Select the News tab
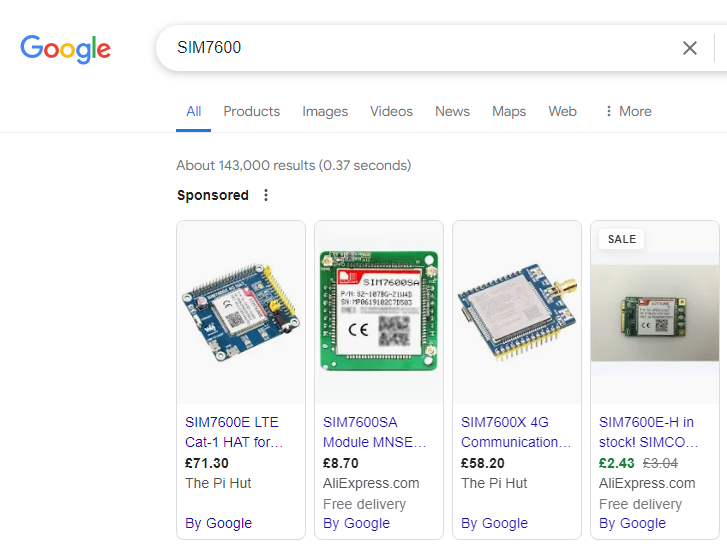The image size is (727, 546). click(452, 111)
